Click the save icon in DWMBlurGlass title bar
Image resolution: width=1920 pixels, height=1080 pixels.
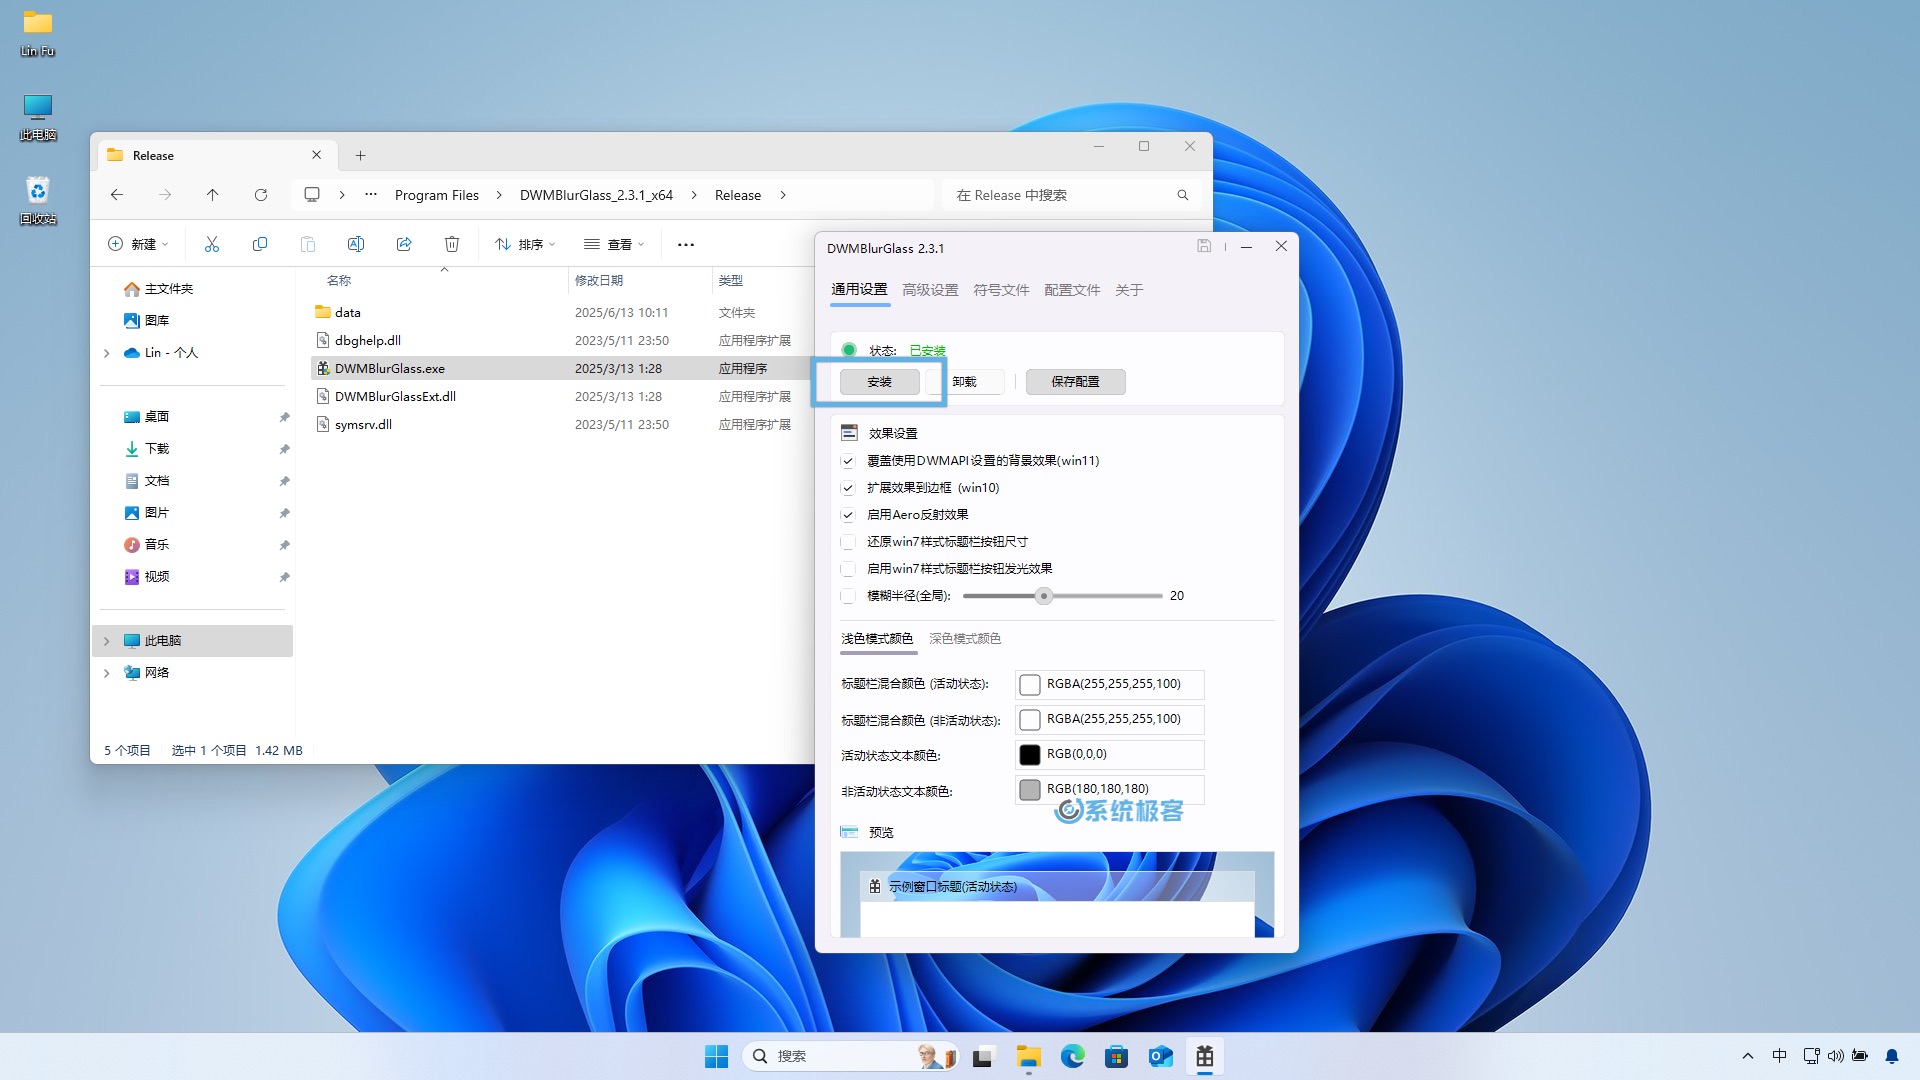pos(1204,246)
